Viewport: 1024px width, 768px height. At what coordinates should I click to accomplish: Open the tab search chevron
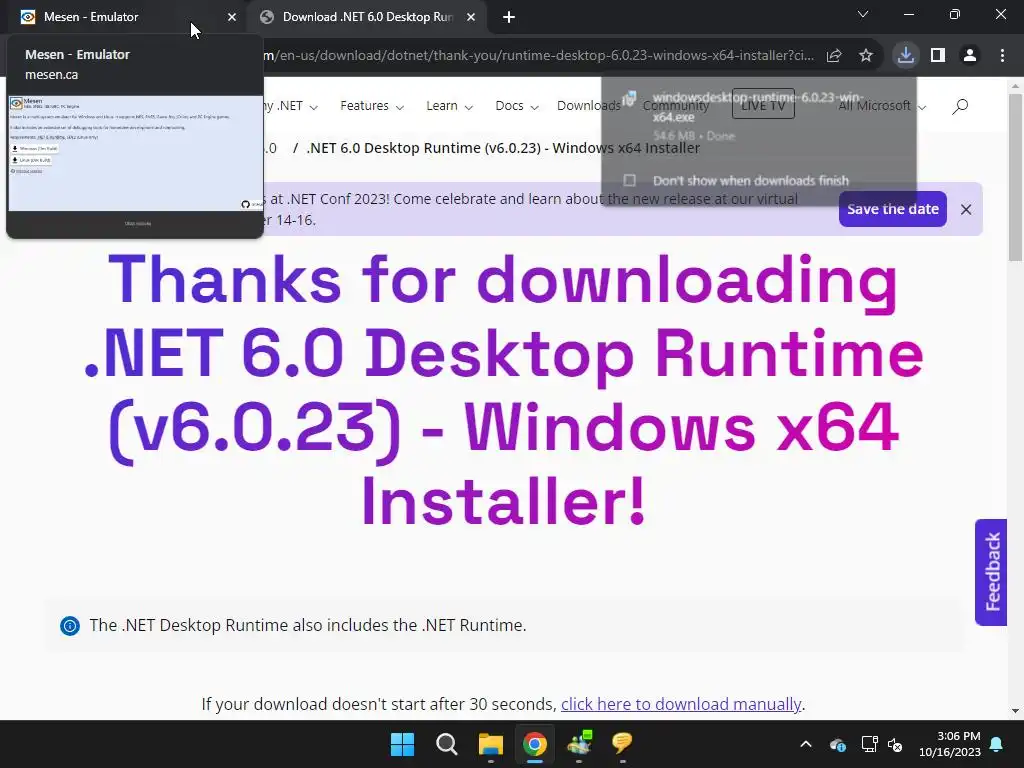click(863, 14)
